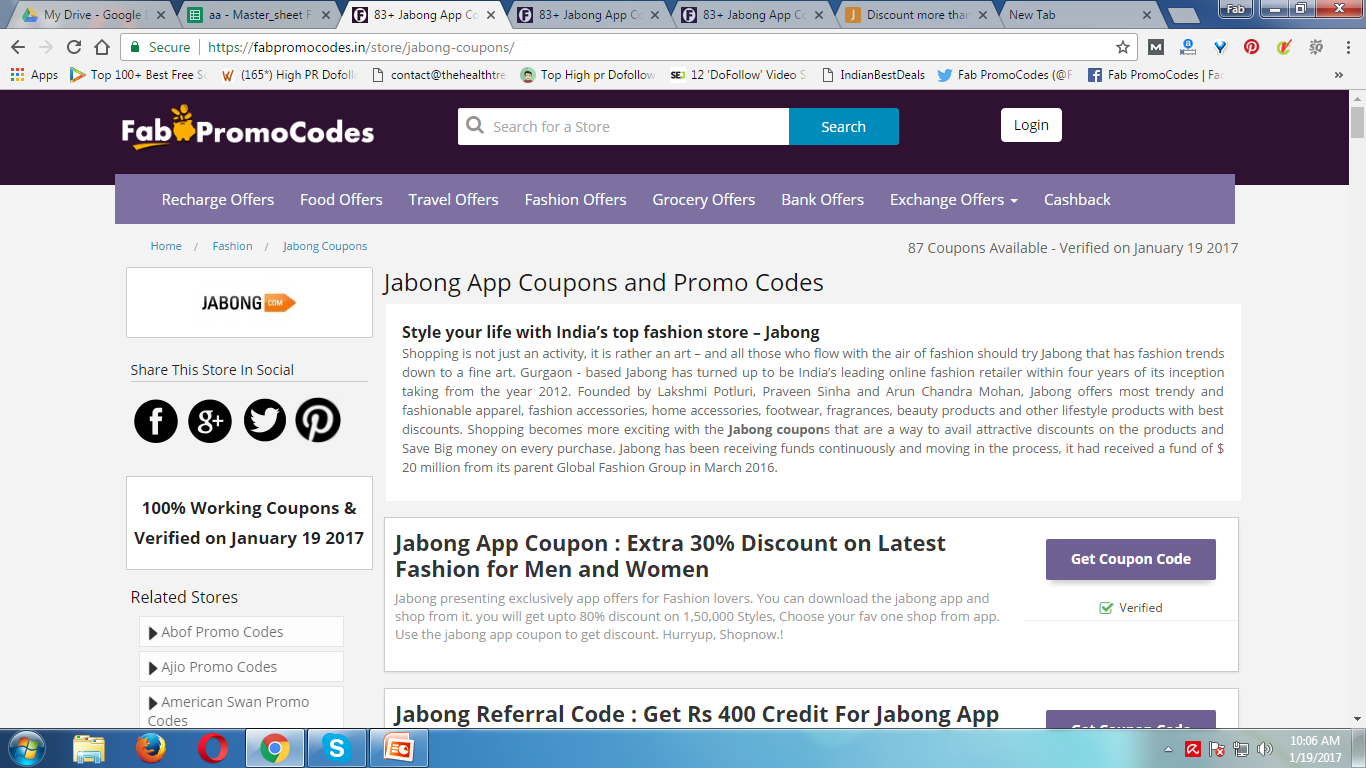Open IndianBestDeals bookmark
This screenshot has height=768, width=1366.
(x=873, y=75)
